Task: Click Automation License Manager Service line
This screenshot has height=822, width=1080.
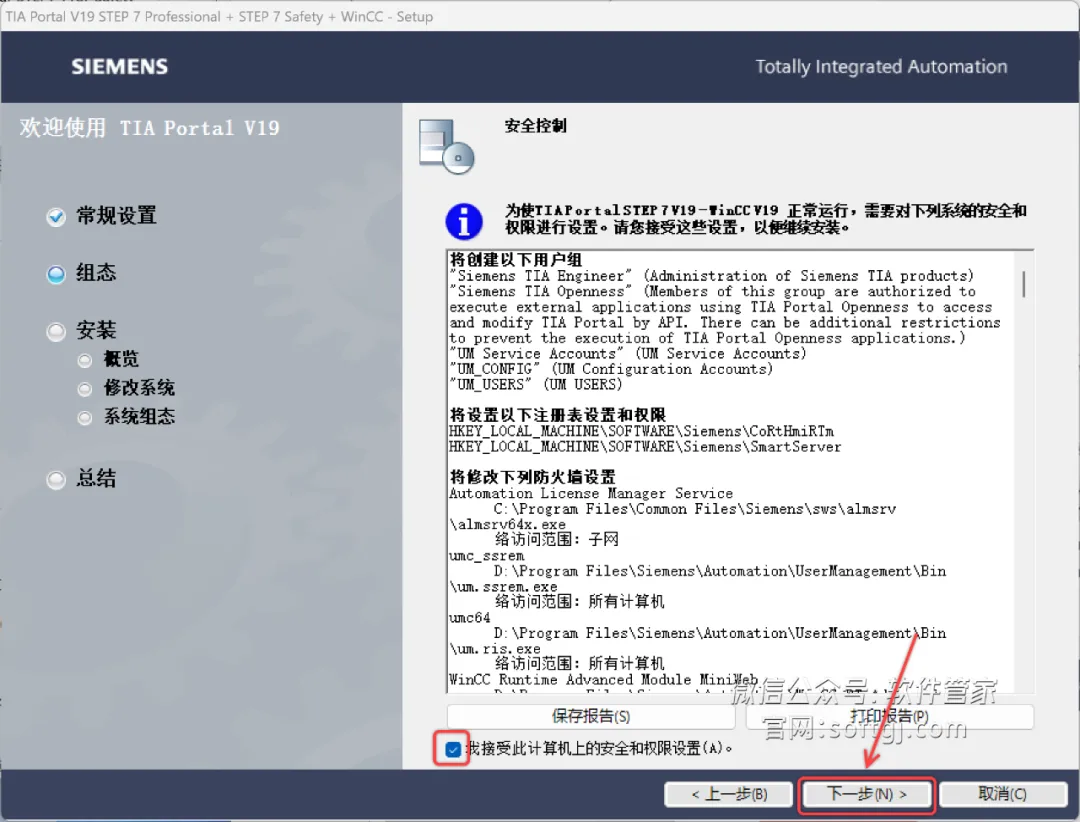Action: pyautogui.click(x=591, y=493)
